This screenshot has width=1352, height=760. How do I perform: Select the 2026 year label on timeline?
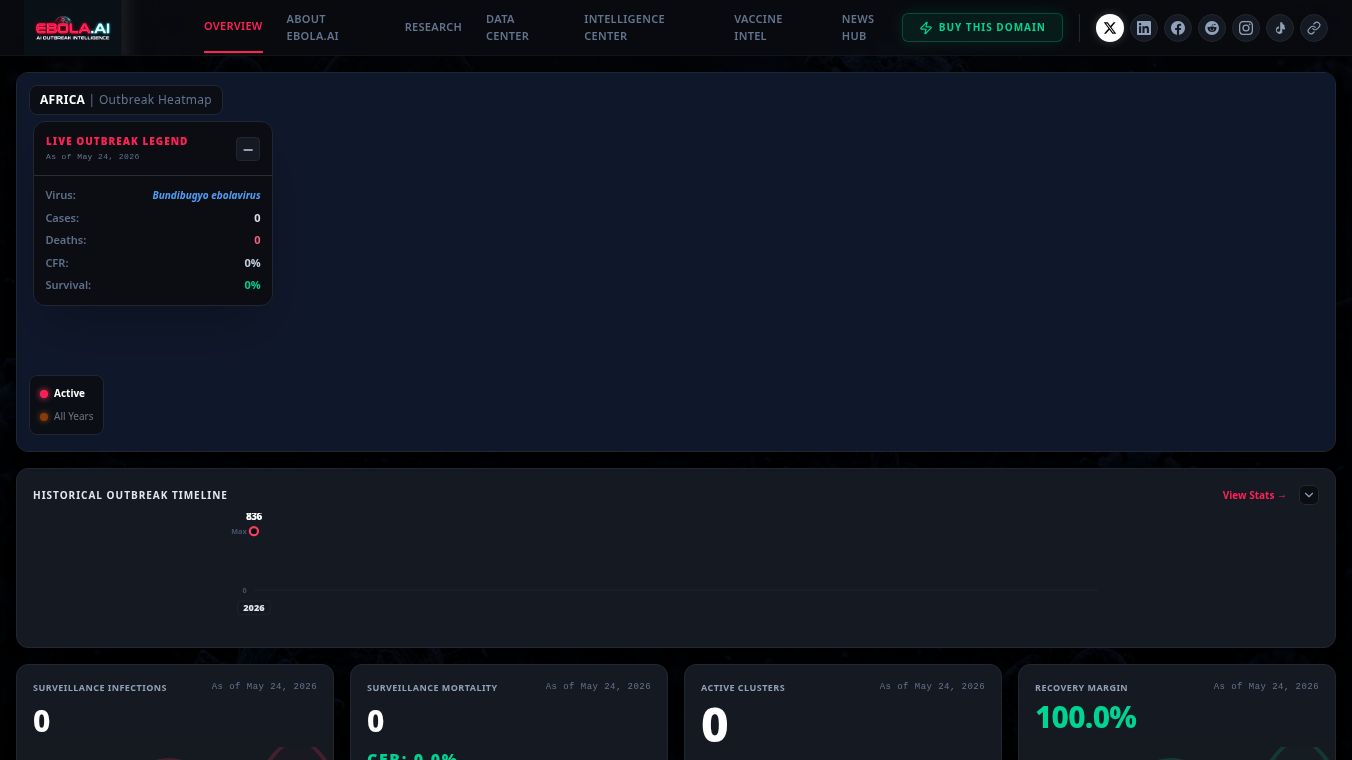pyautogui.click(x=254, y=608)
